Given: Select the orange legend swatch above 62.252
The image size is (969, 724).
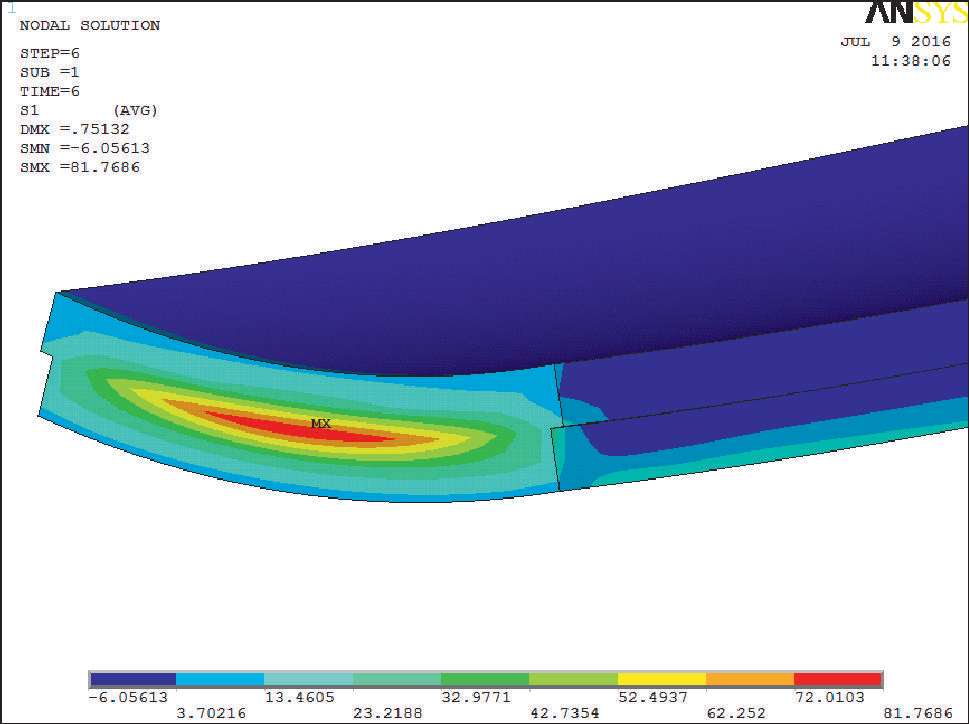Looking at the screenshot, I should (750, 680).
